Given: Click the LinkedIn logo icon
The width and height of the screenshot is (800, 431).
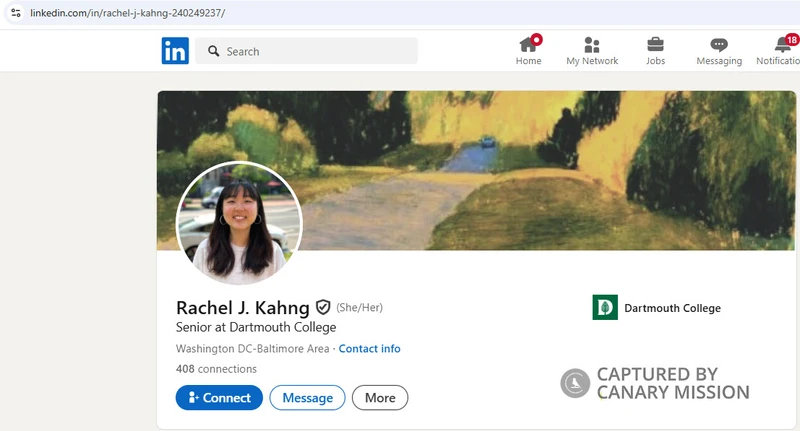Looking at the screenshot, I should pos(175,50).
